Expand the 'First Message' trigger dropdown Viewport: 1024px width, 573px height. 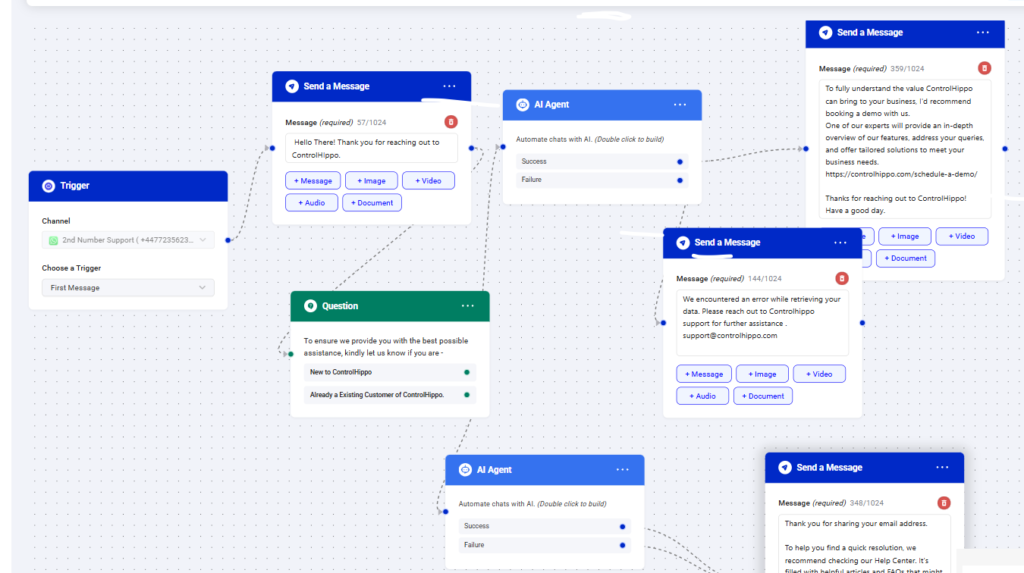click(x=130, y=288)
